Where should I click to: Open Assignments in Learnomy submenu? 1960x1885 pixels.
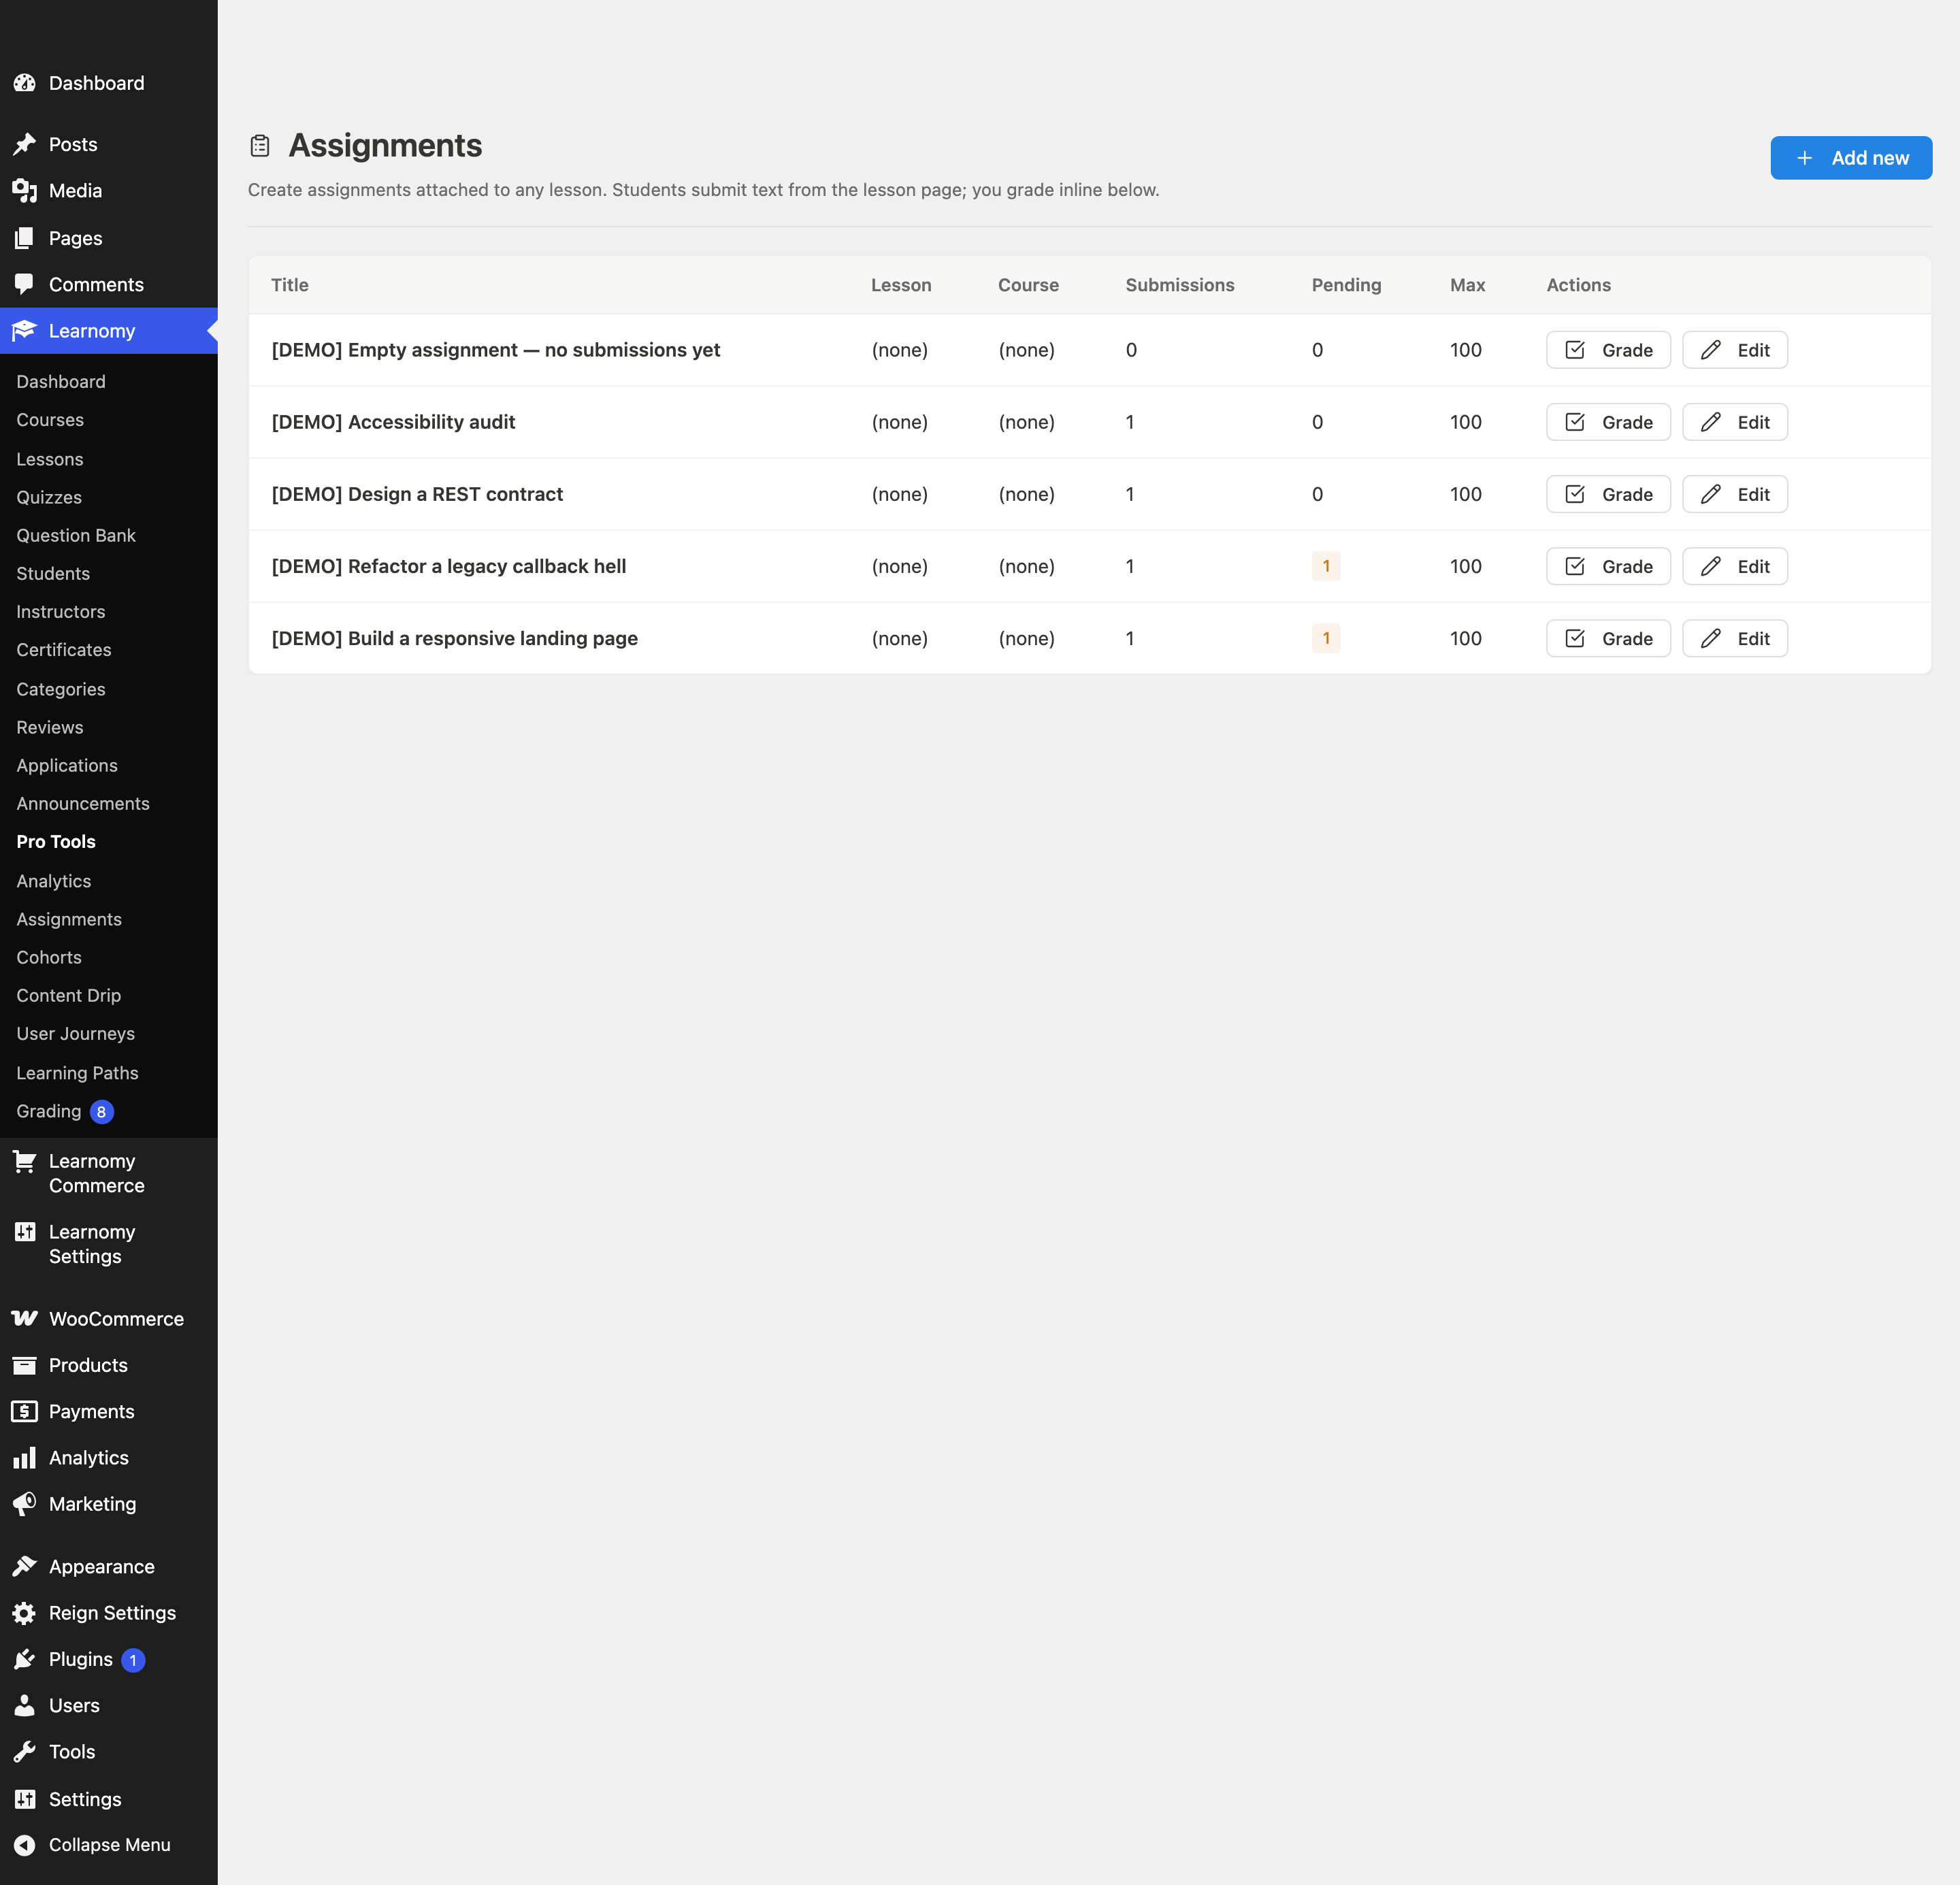tap(69, 919)
